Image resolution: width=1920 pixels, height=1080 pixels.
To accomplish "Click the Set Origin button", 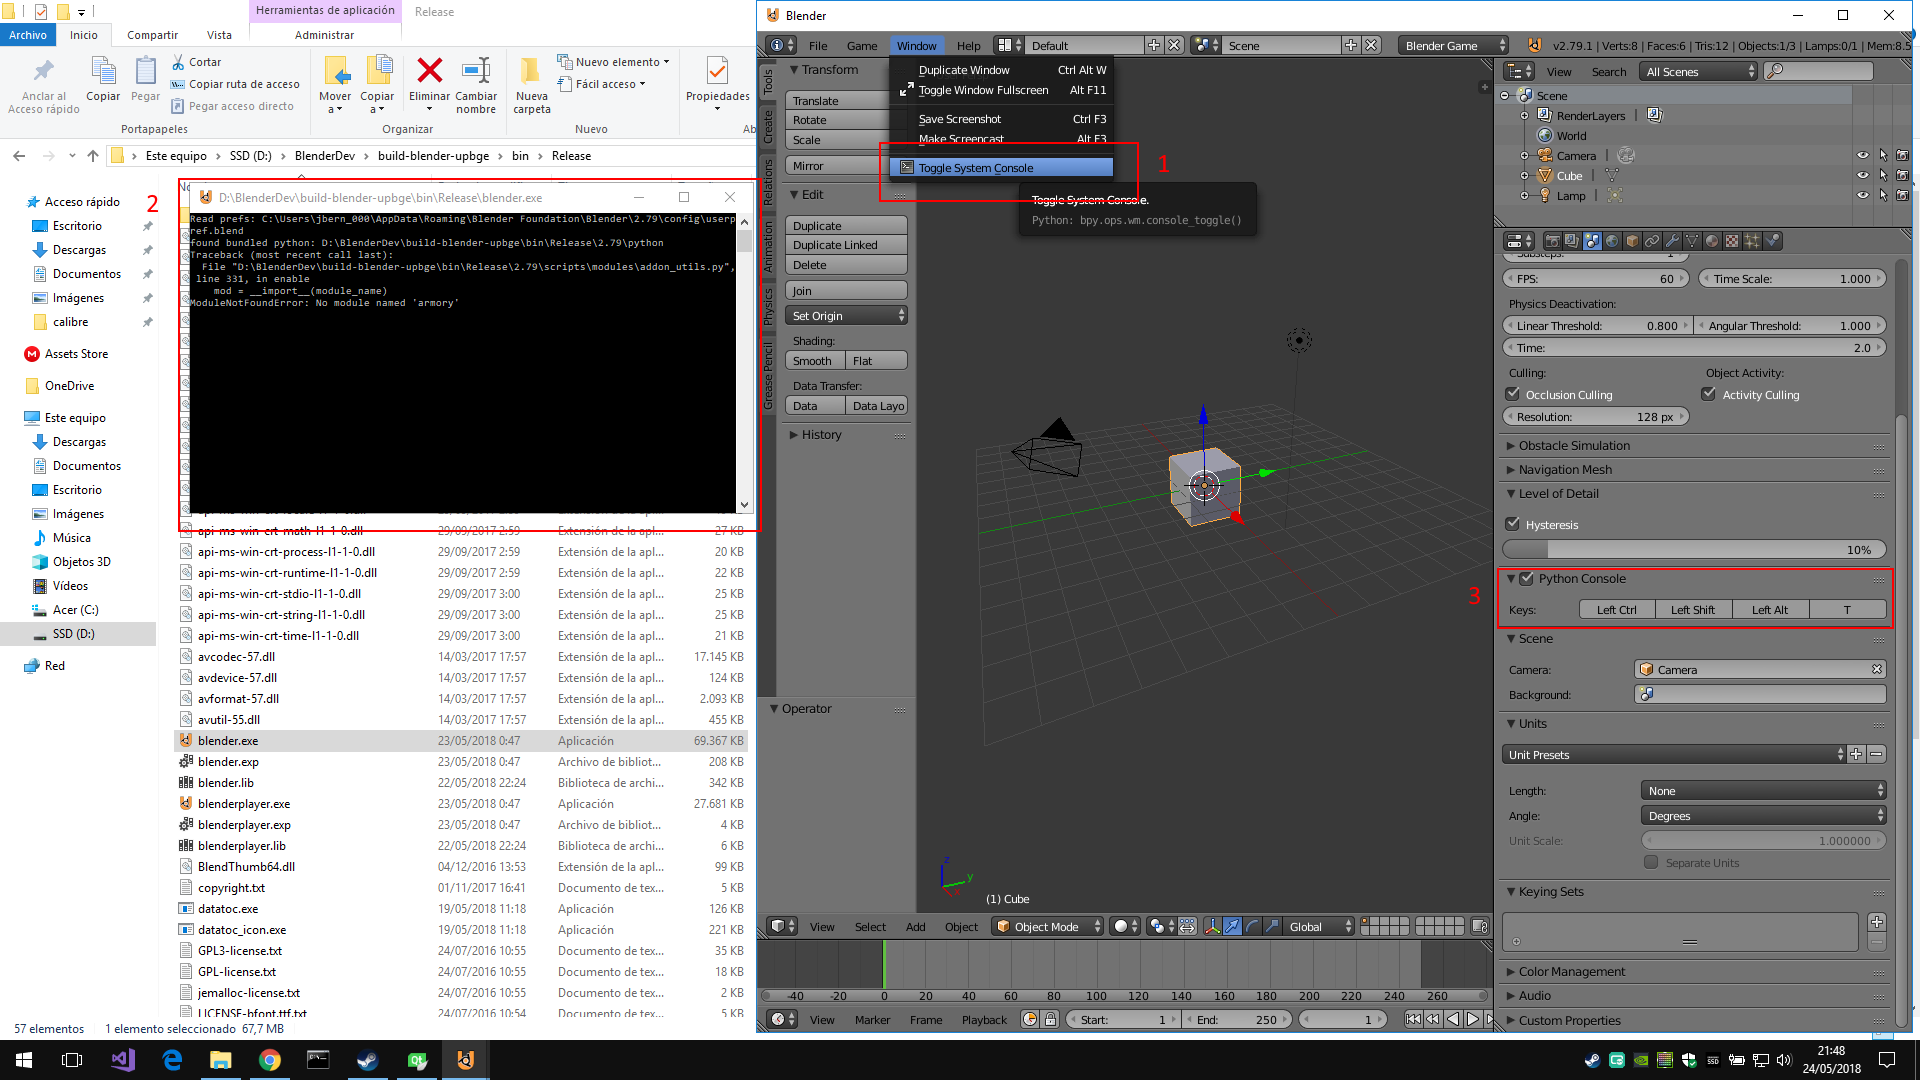I will (846, 315).
